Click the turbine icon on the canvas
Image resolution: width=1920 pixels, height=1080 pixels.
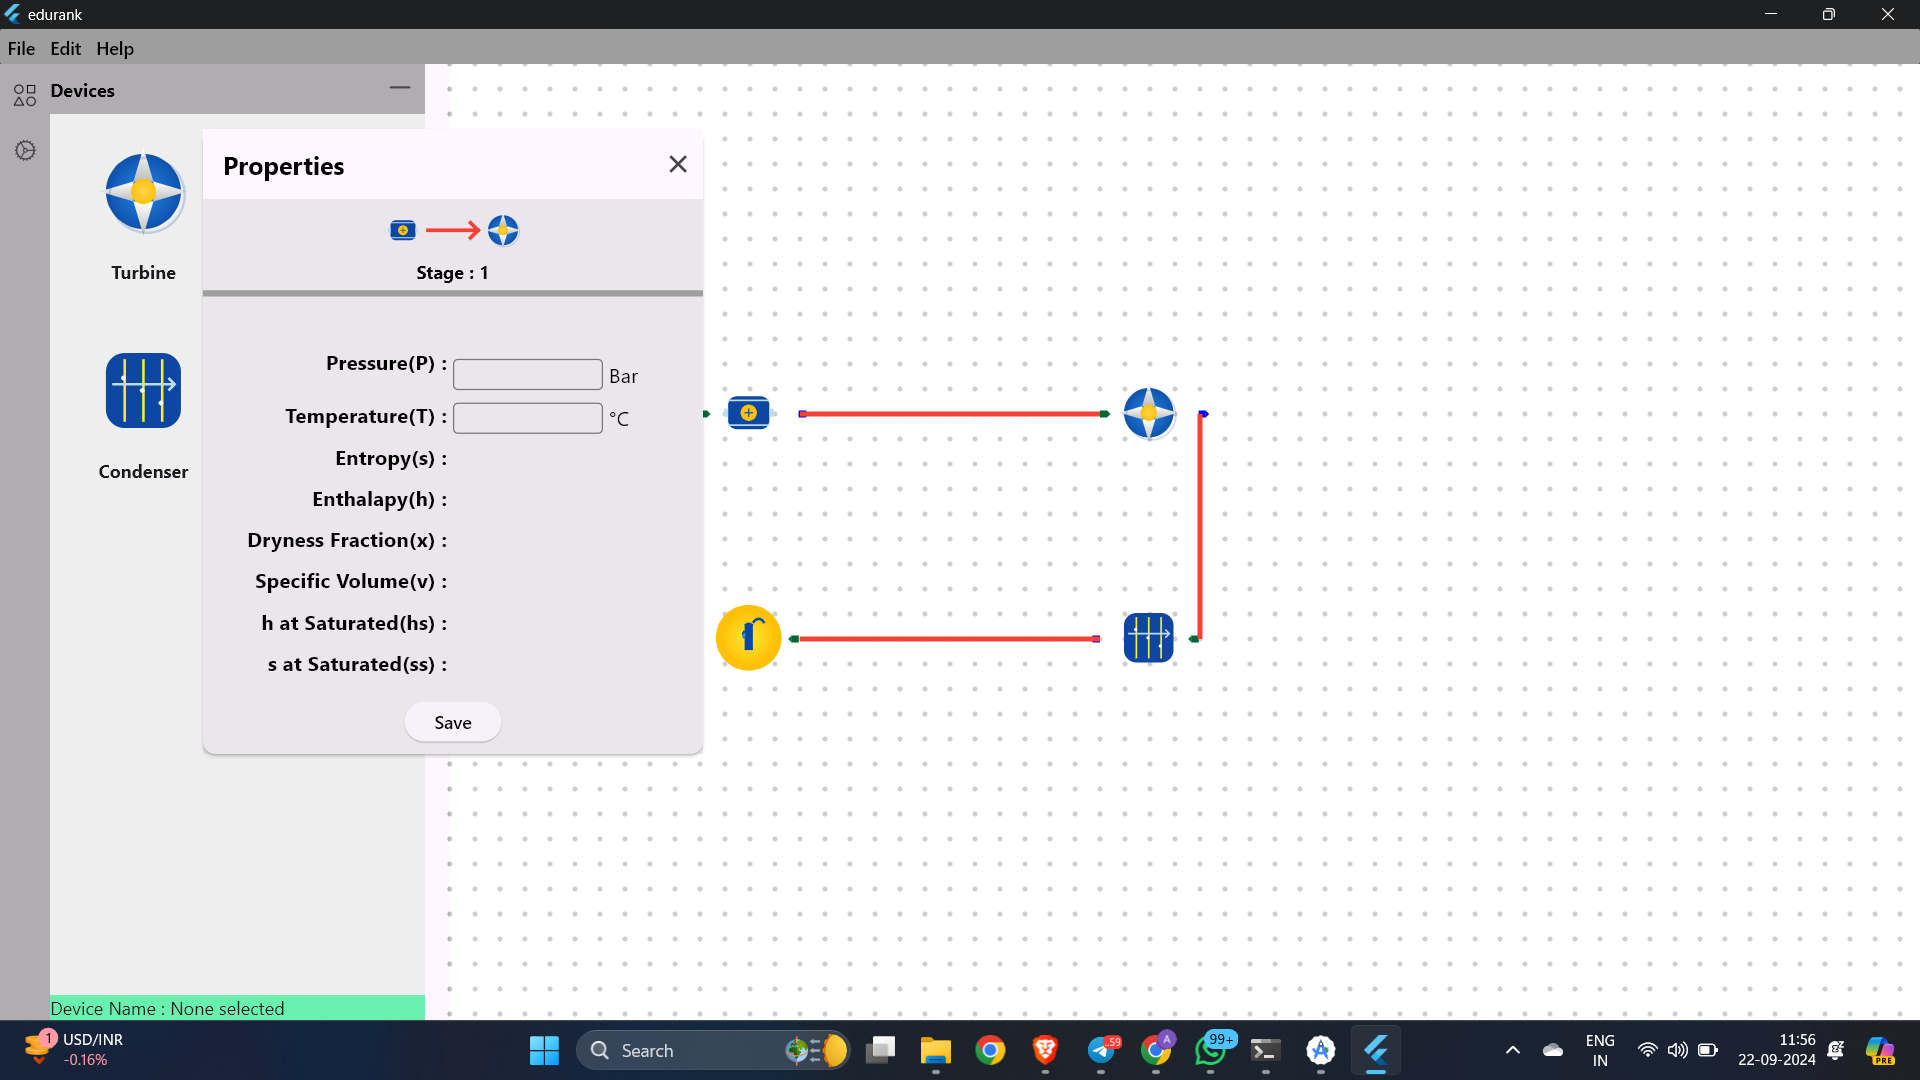point(1149,413)
